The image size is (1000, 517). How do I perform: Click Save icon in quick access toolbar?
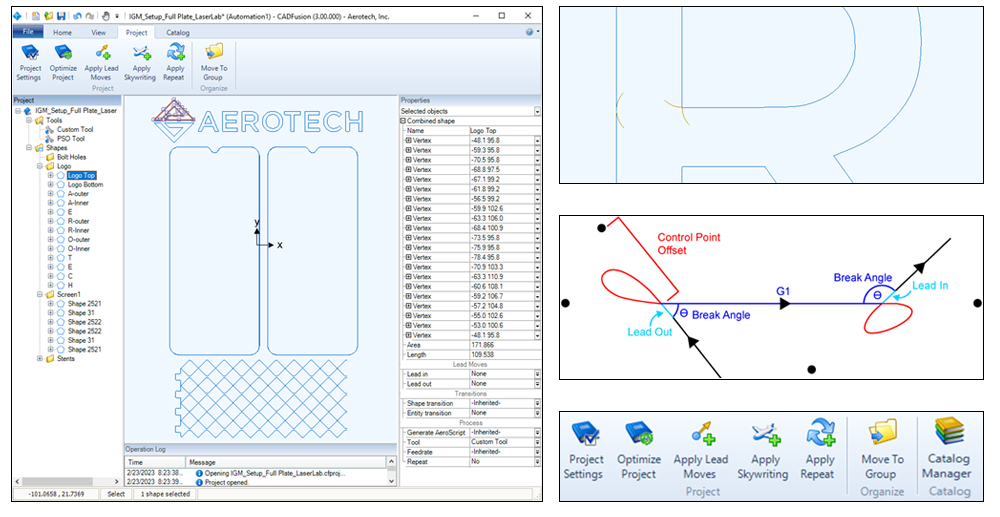(x=62, y=17)
